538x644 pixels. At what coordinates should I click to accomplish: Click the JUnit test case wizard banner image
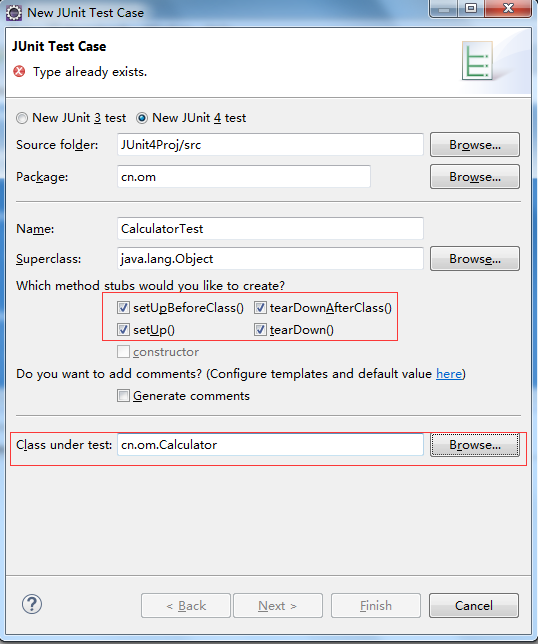(x=477, y=60)
